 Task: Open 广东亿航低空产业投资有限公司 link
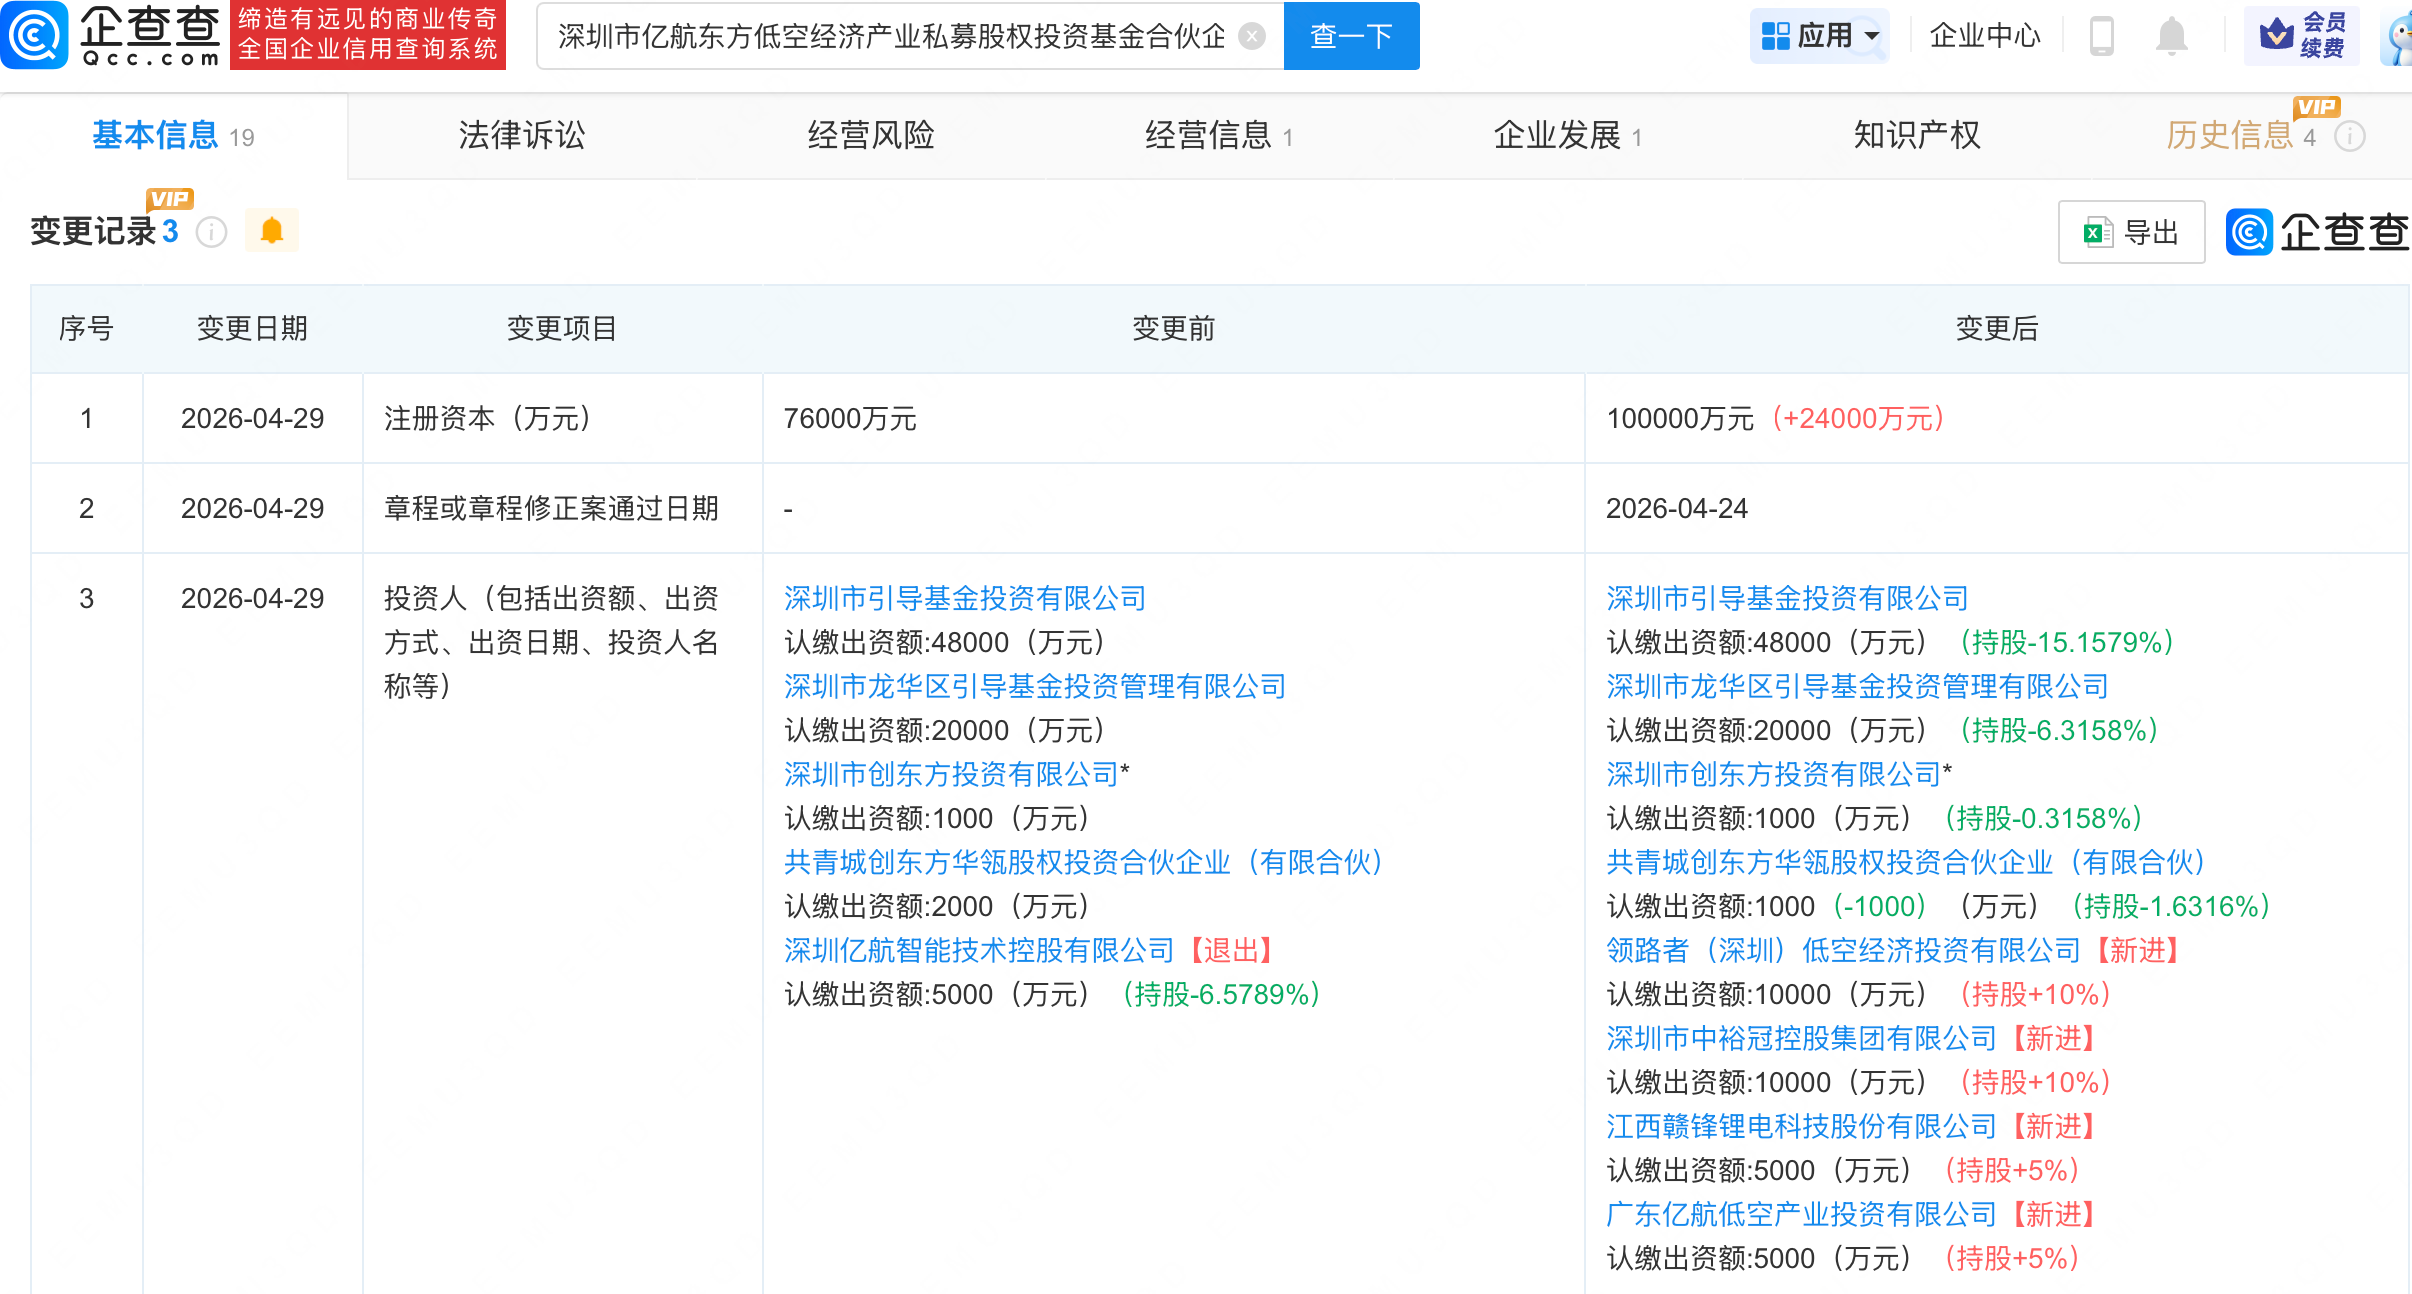click(x=1801, y=1214)
